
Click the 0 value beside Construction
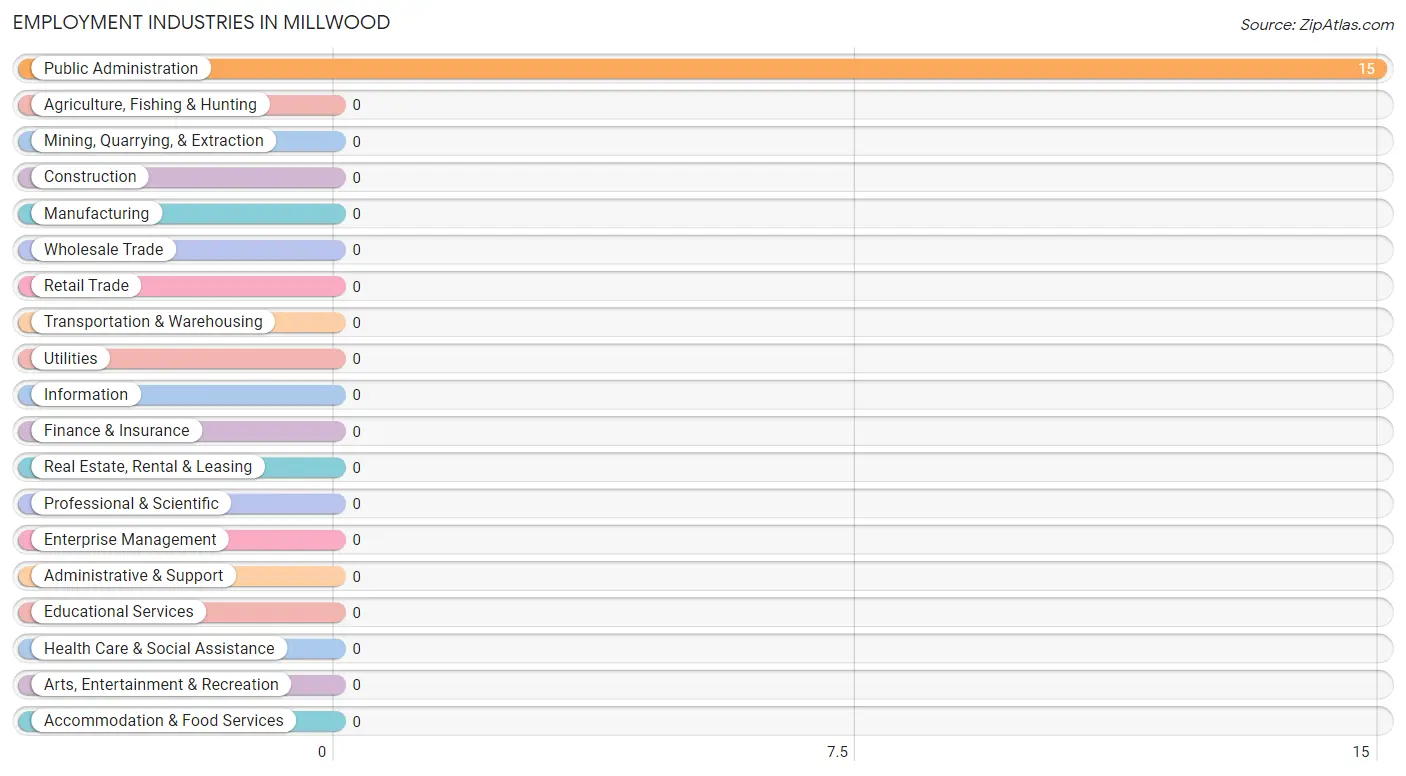[356, 178]
